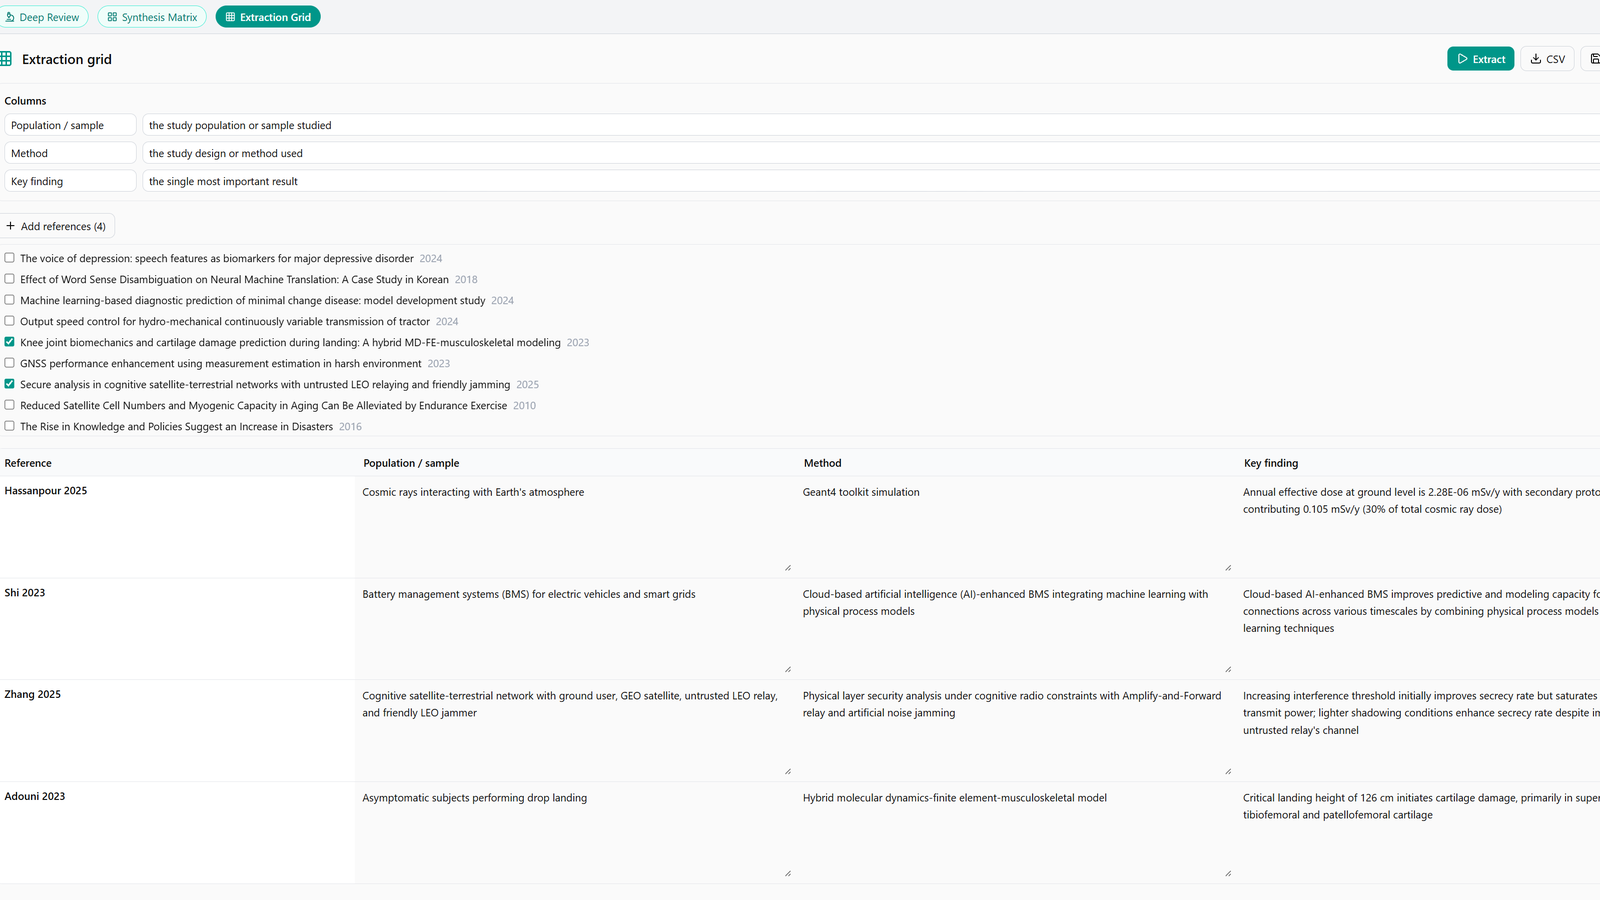The height and width of the screenshot is (900, 1600).
Task: Check 'GNSS performance enhancement' reference
Action: (9, 363)
